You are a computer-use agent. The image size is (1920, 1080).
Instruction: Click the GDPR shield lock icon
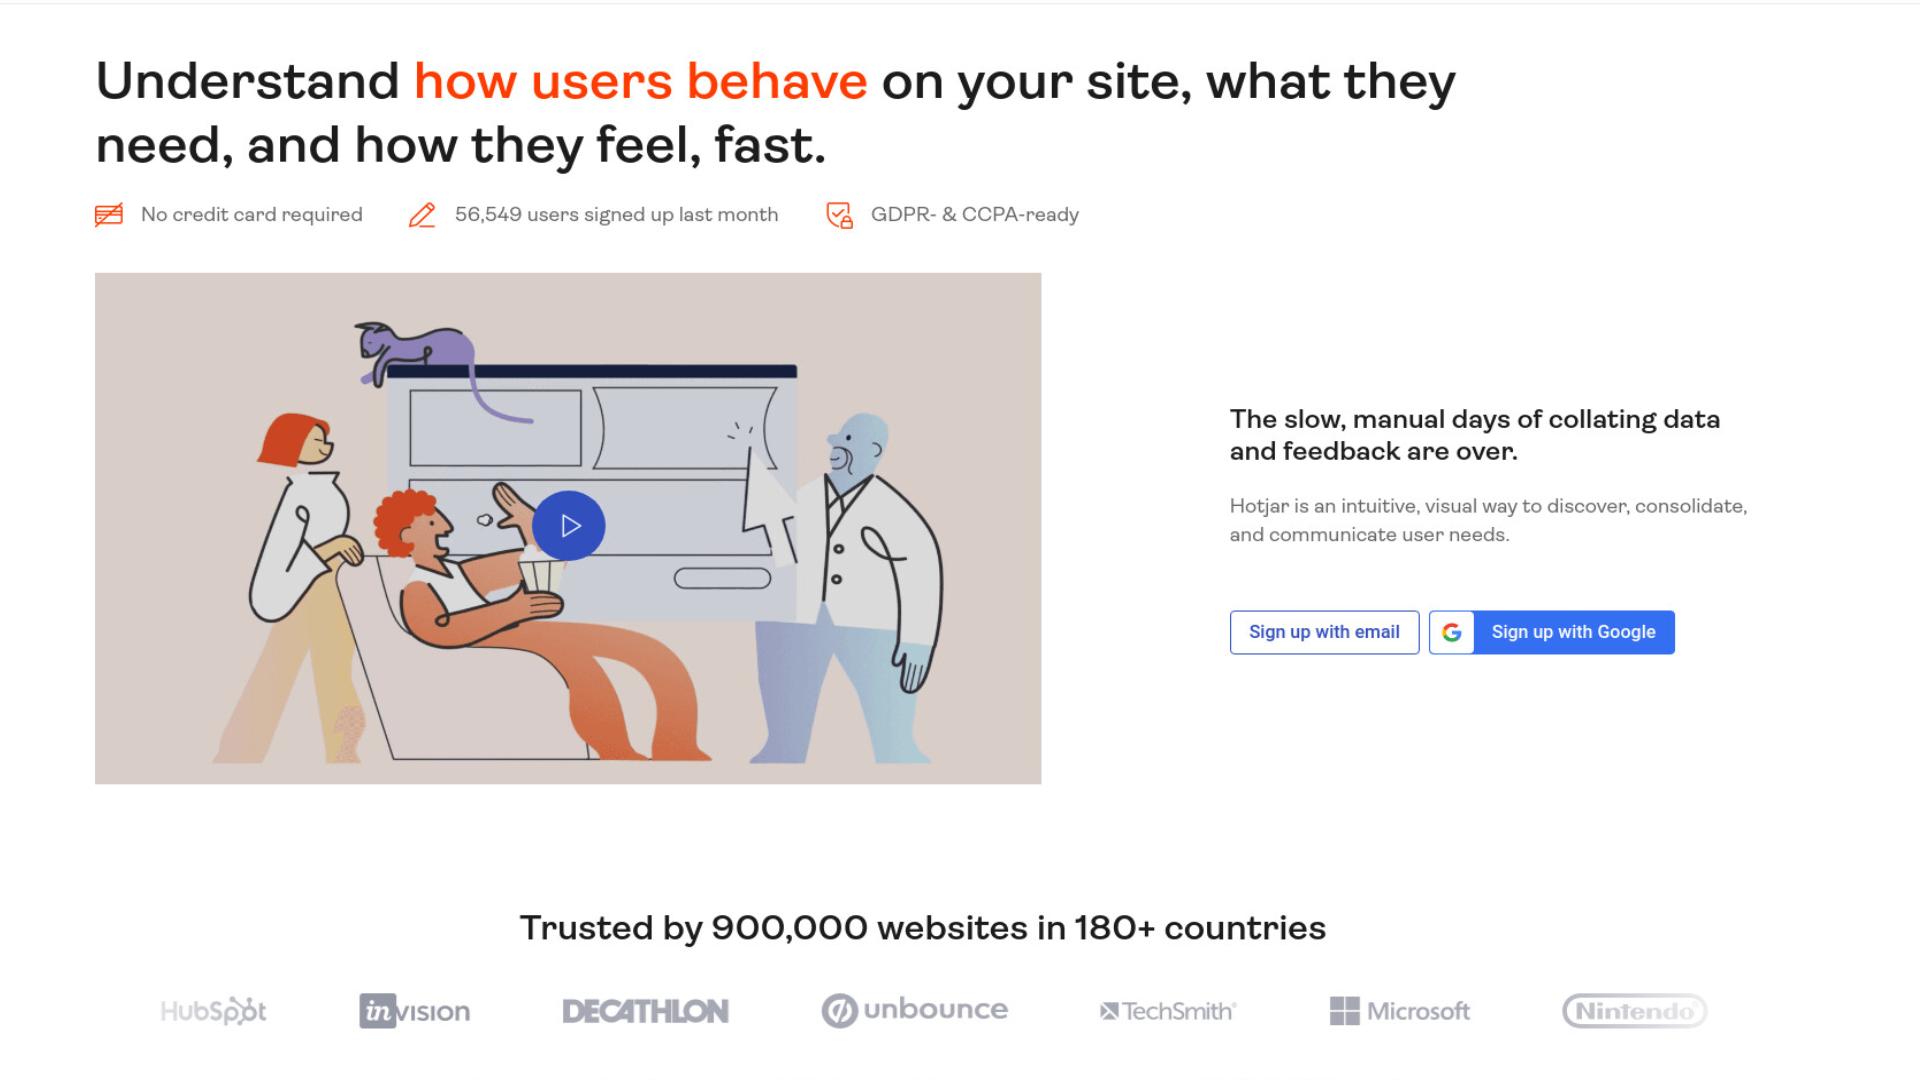tap(839, 215)
